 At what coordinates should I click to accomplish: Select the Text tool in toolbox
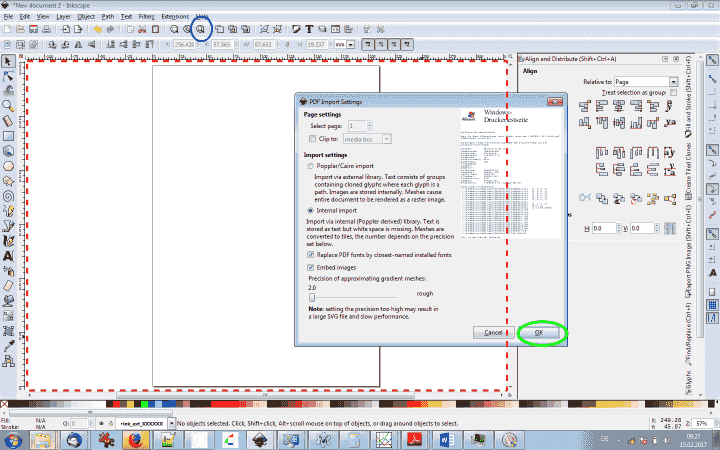tap(8, 255)
